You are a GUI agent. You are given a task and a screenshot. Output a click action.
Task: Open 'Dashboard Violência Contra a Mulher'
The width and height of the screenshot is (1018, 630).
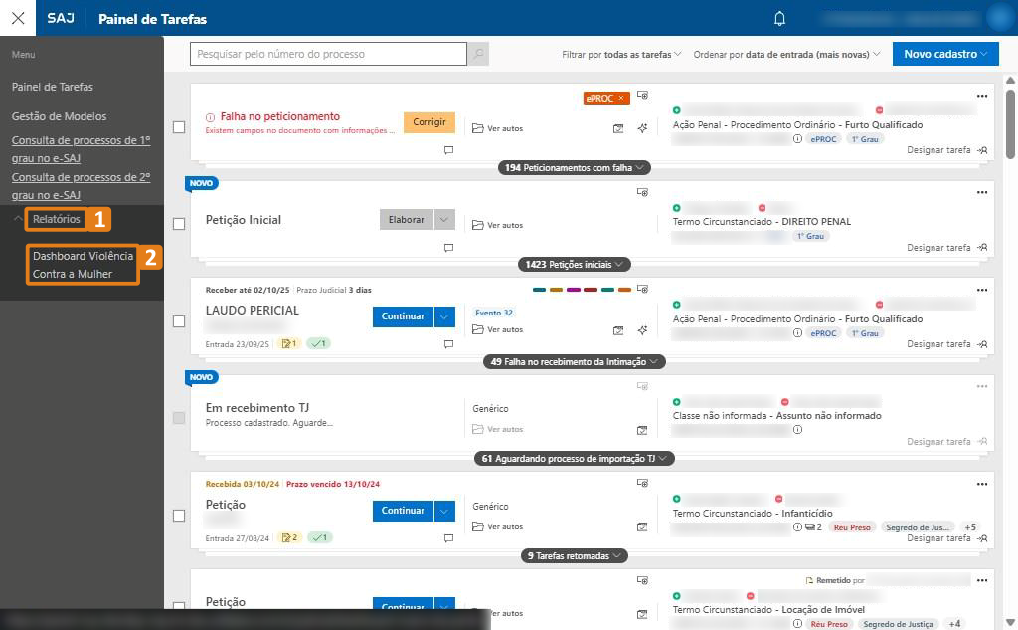pyautogui.click(x=82, y=264)
